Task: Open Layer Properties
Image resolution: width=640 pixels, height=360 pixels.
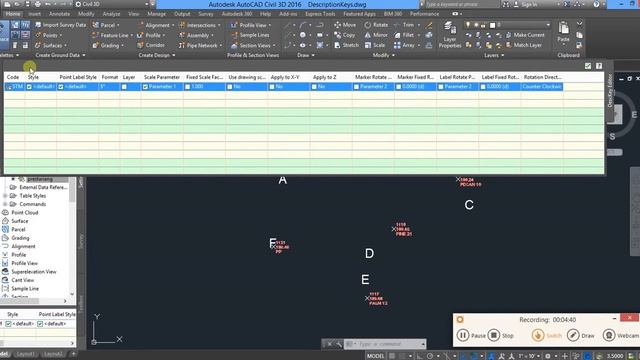Action: (450, 35)
